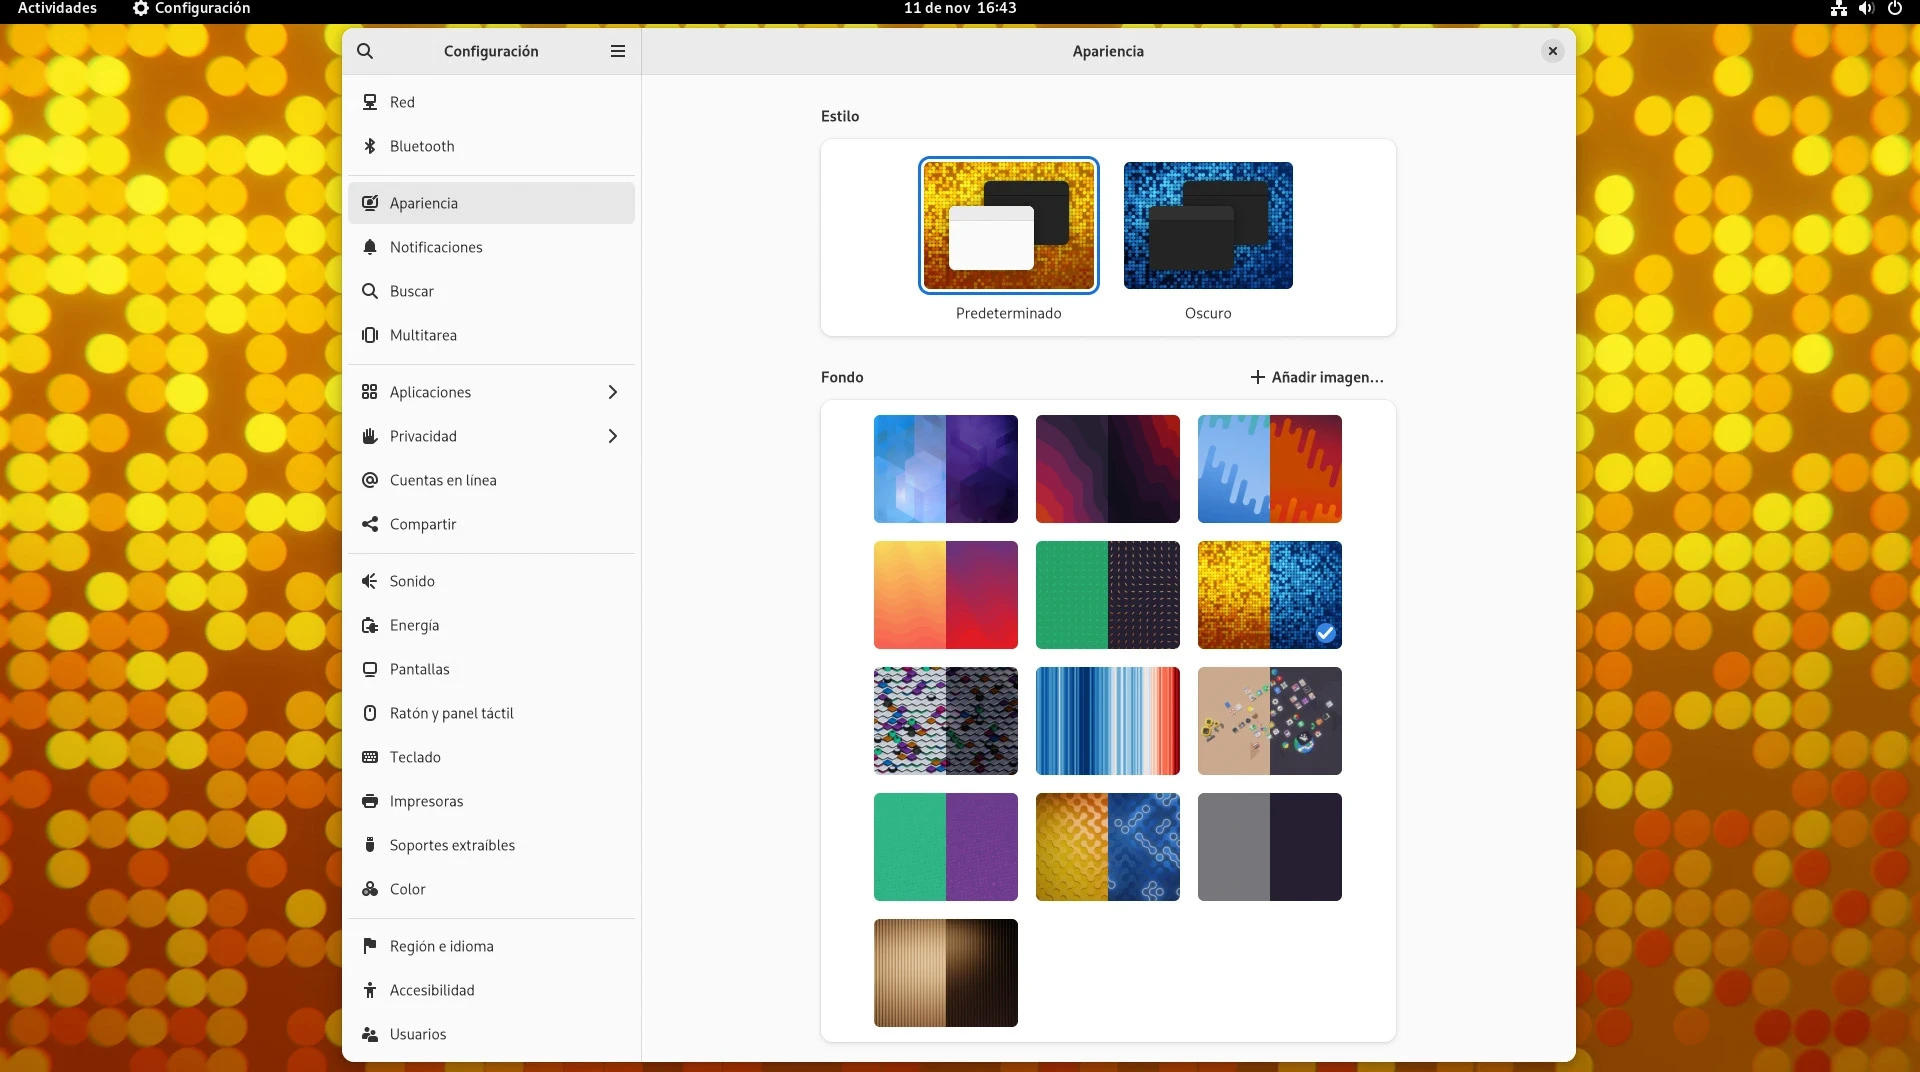Open the Pantallas settings panel
The image size is (1920, 1072).
tap(420, 669)
